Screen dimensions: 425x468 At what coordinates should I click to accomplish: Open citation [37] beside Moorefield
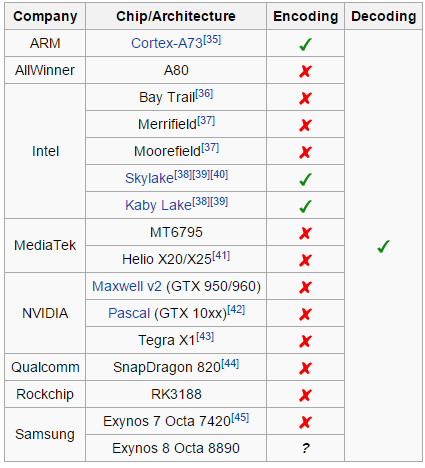point(210,148)
